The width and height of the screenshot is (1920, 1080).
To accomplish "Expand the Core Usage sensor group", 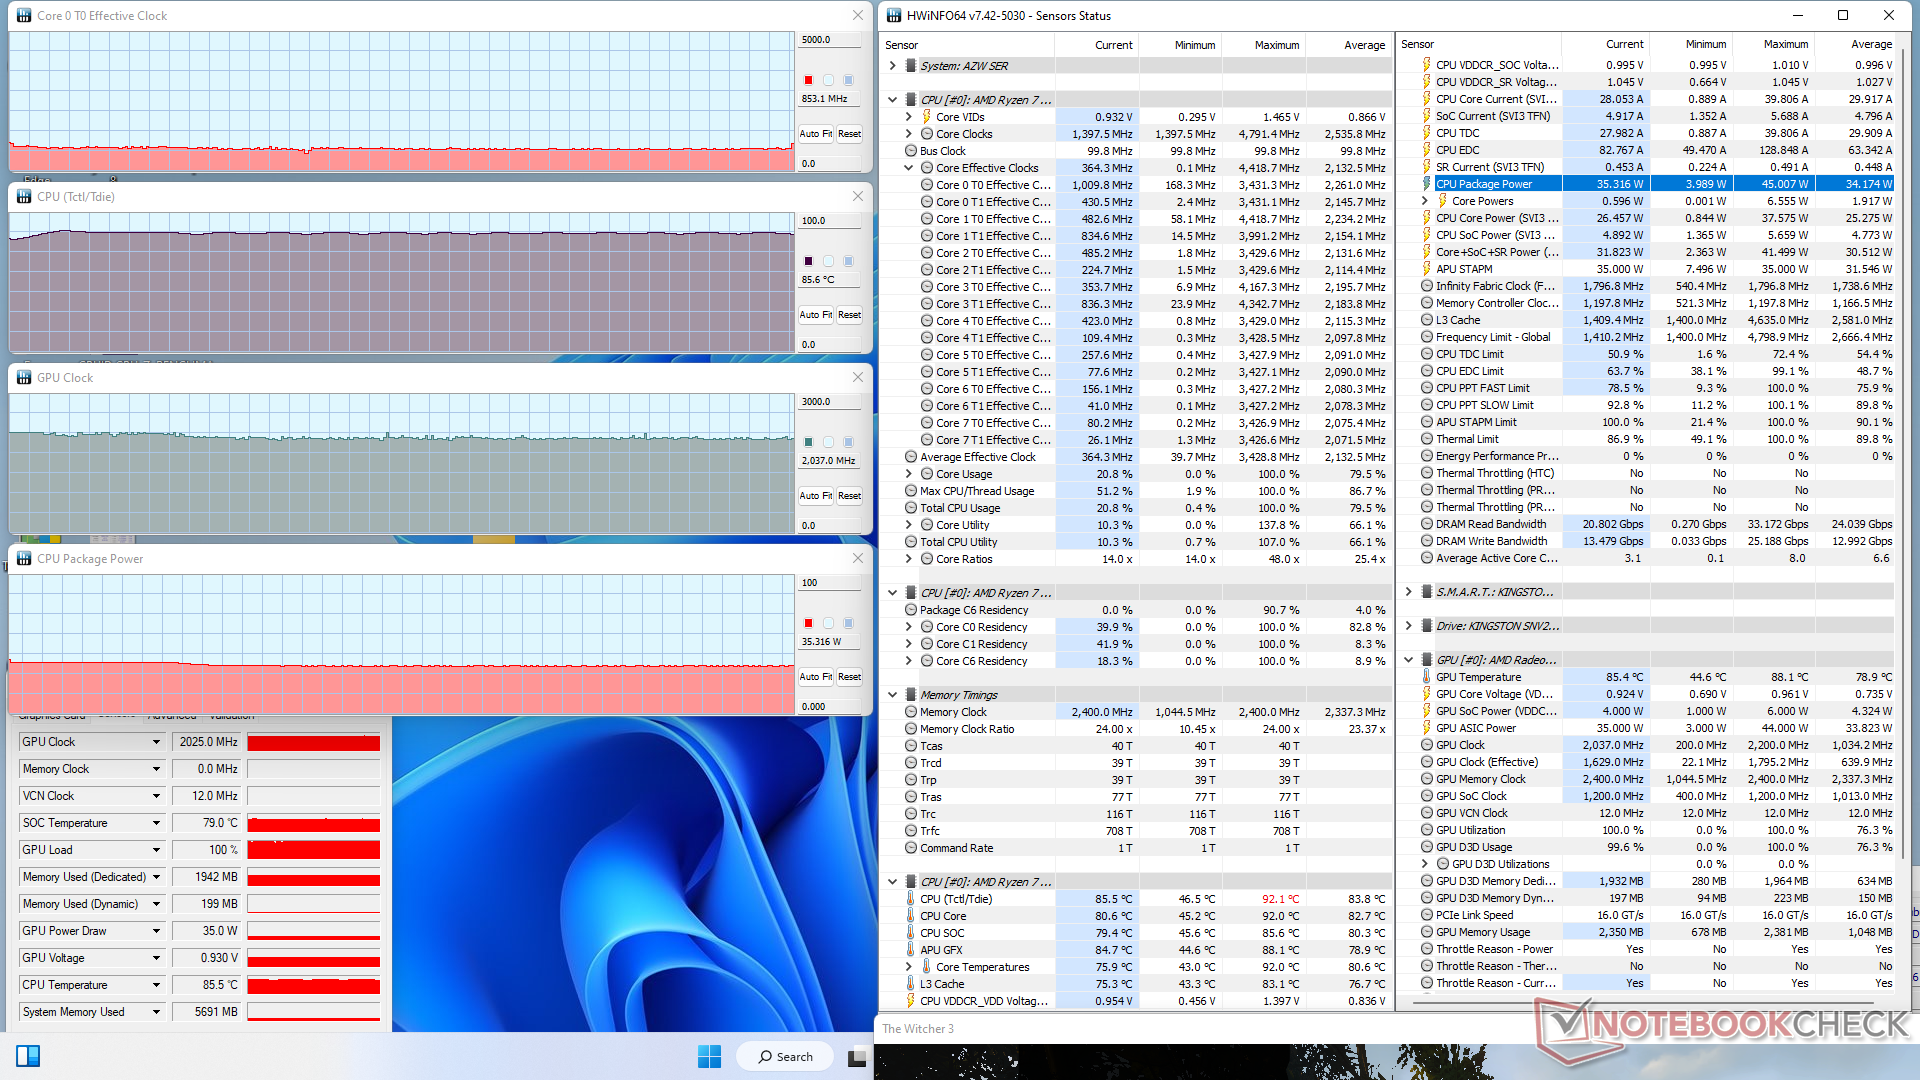I will point(909,474).
